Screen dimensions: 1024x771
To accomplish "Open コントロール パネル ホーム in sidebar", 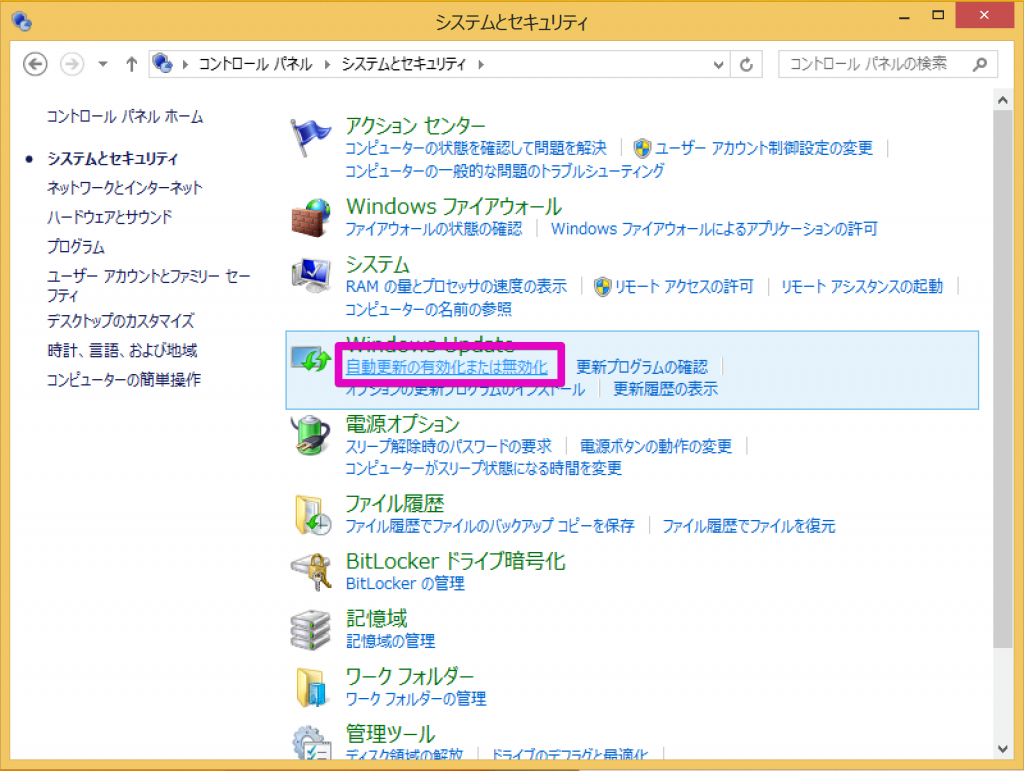I will 125,117.
